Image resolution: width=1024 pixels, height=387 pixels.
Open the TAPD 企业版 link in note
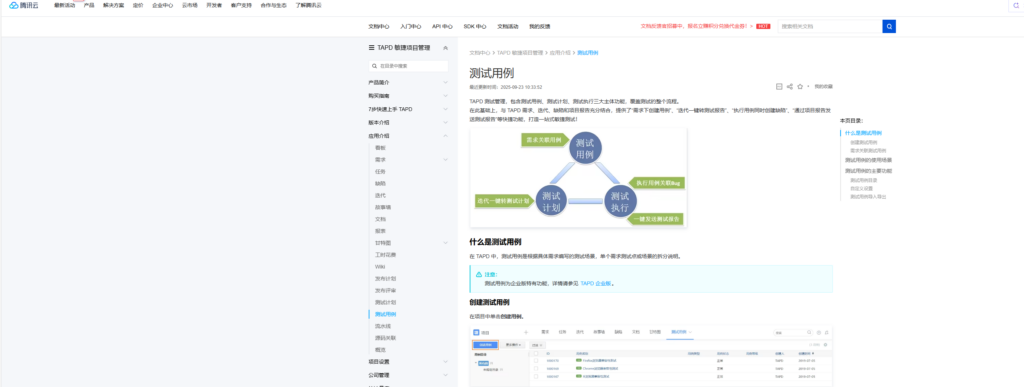pyautogui.click(x=597, y=284)
